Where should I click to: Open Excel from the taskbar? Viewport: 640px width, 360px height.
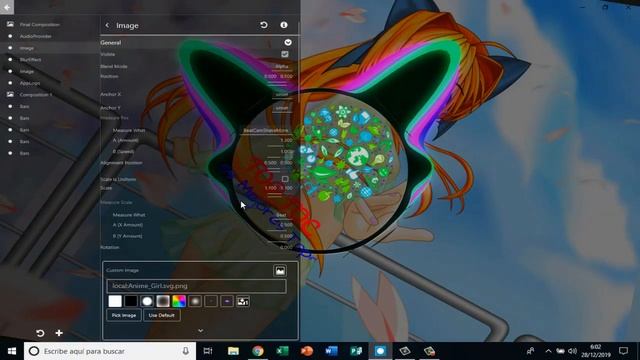click(x=282, y=351)
